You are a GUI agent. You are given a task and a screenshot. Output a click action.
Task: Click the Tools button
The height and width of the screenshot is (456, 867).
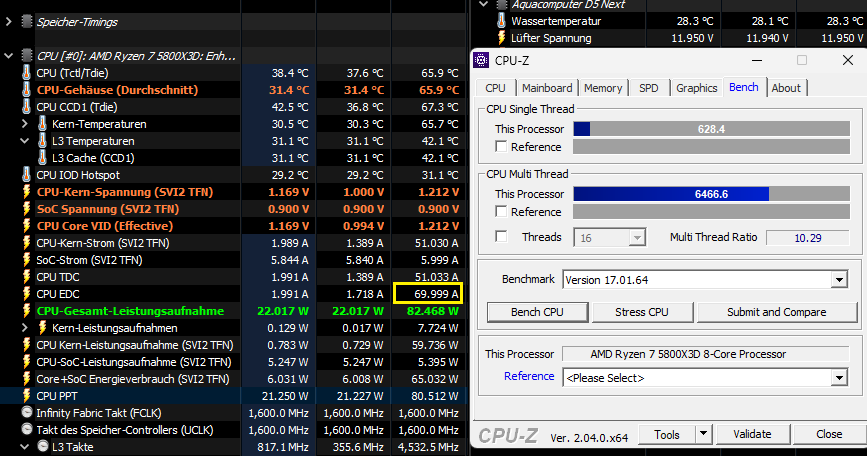666,434
